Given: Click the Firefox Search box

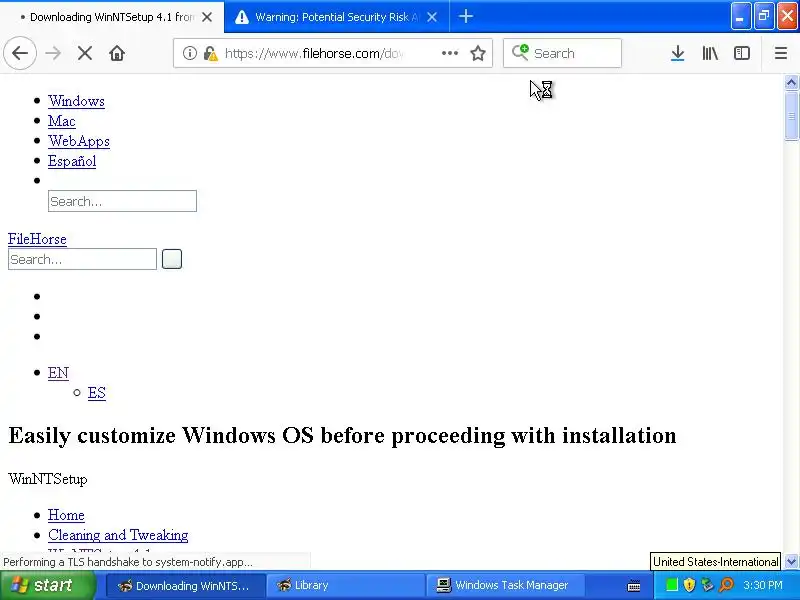Looking at the screenshot, I should pos(562,53).
